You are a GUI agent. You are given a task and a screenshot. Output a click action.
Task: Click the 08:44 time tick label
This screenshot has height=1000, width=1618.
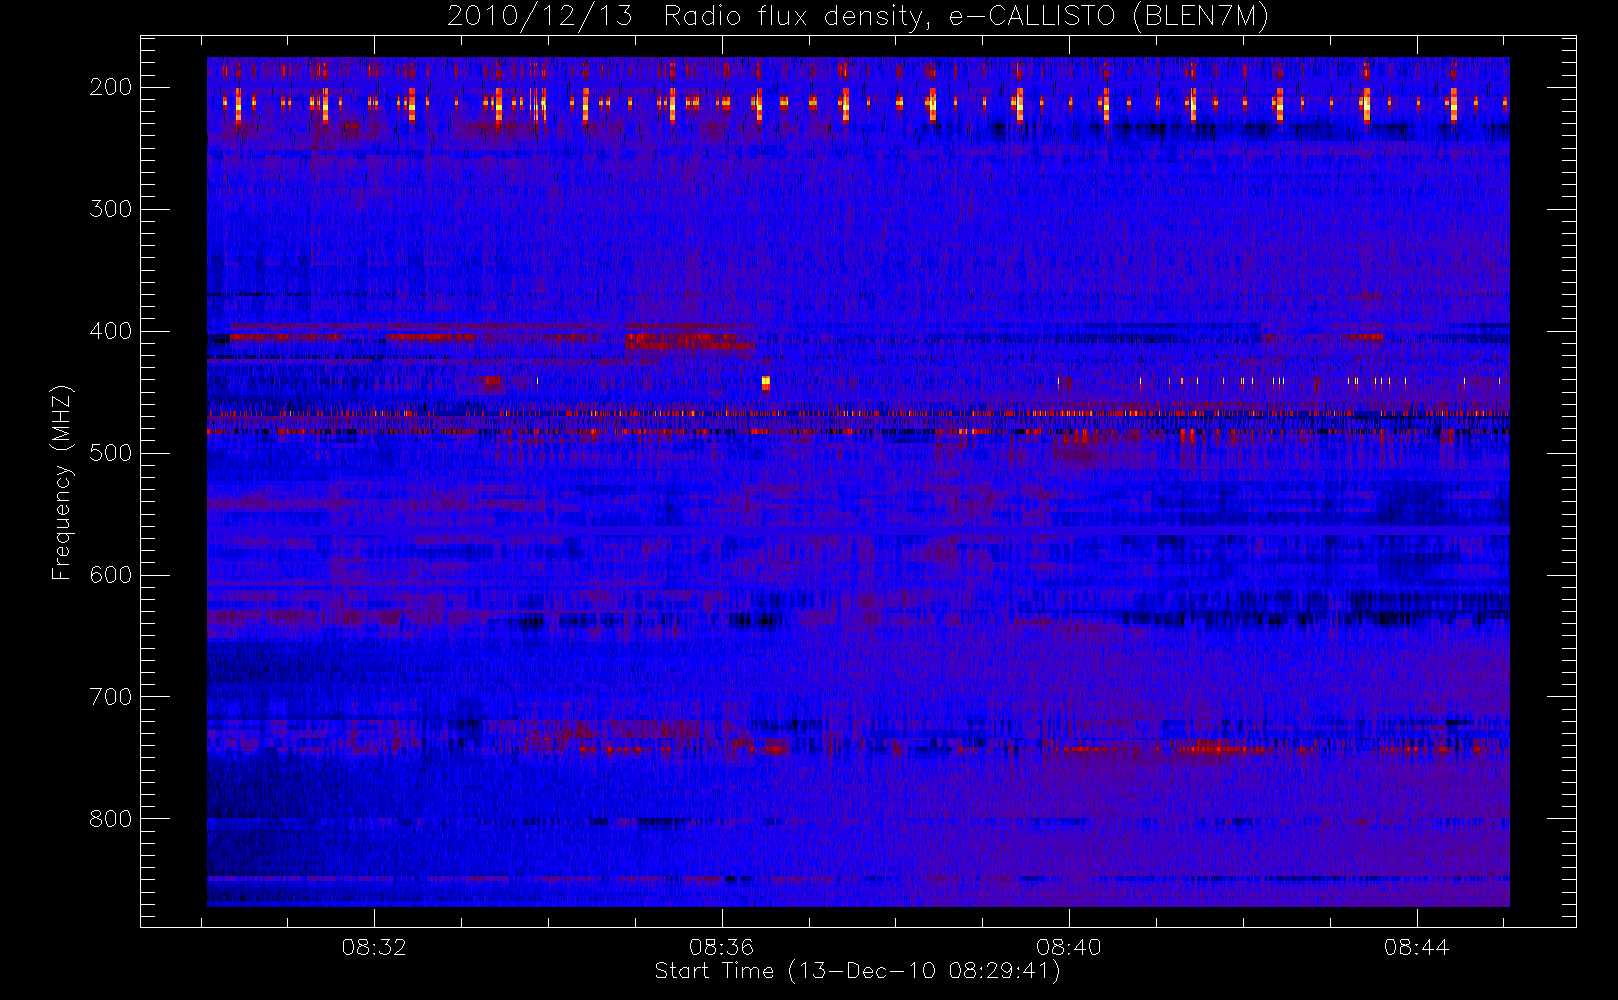(1416, 947)
